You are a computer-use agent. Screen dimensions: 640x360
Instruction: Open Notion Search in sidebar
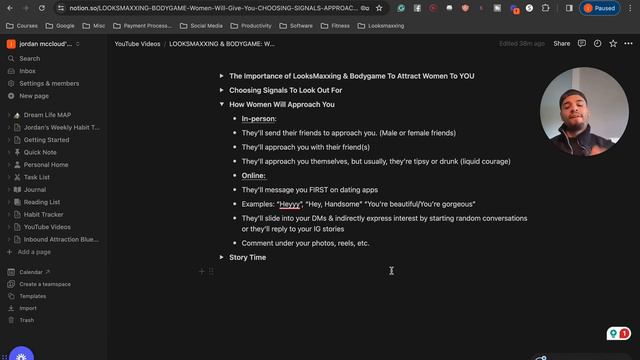click(29, 58)
